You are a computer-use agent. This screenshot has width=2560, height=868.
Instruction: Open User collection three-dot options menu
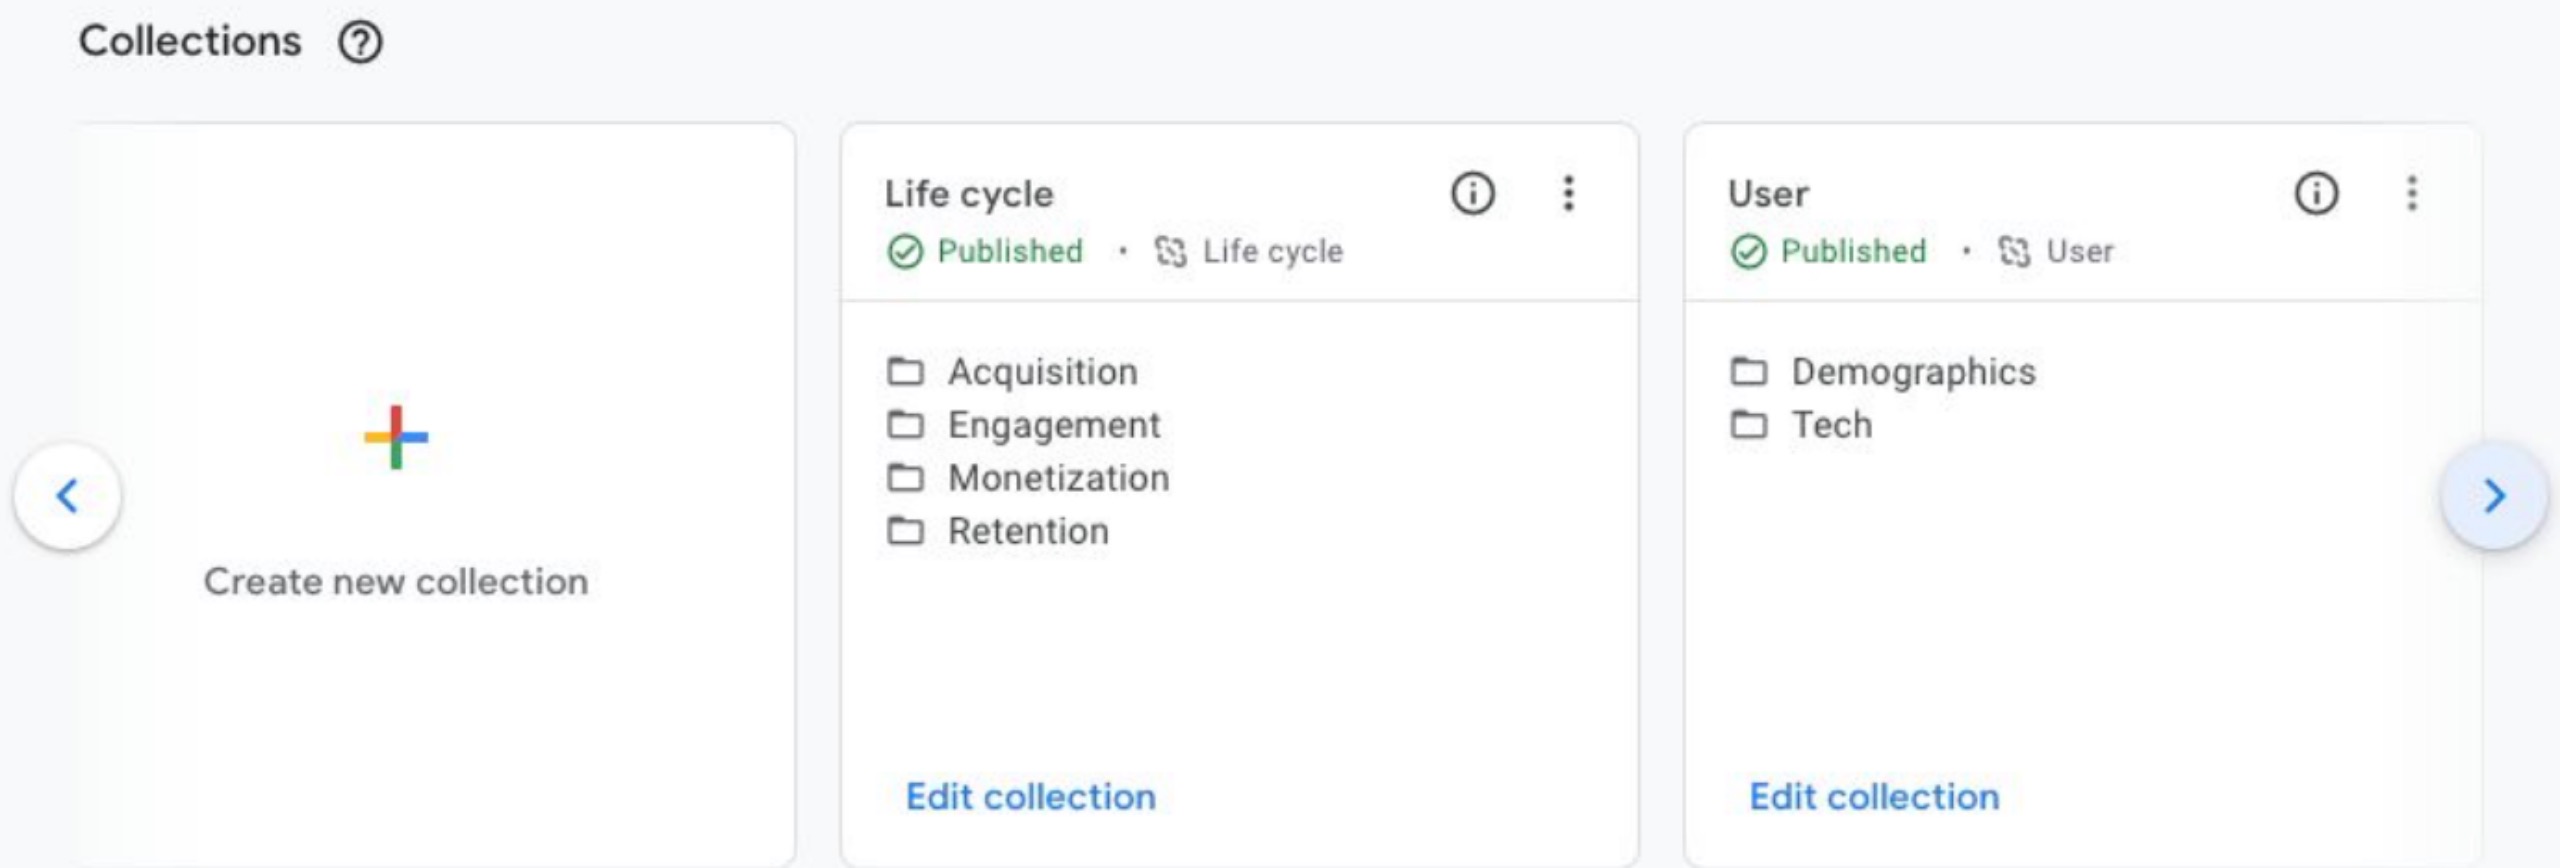point(2411,193)
